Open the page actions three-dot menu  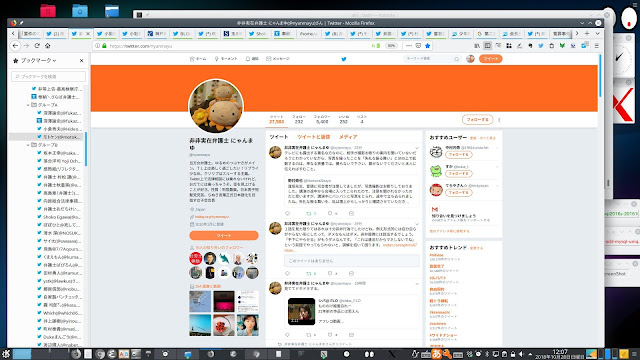click(x=409, y=46)
